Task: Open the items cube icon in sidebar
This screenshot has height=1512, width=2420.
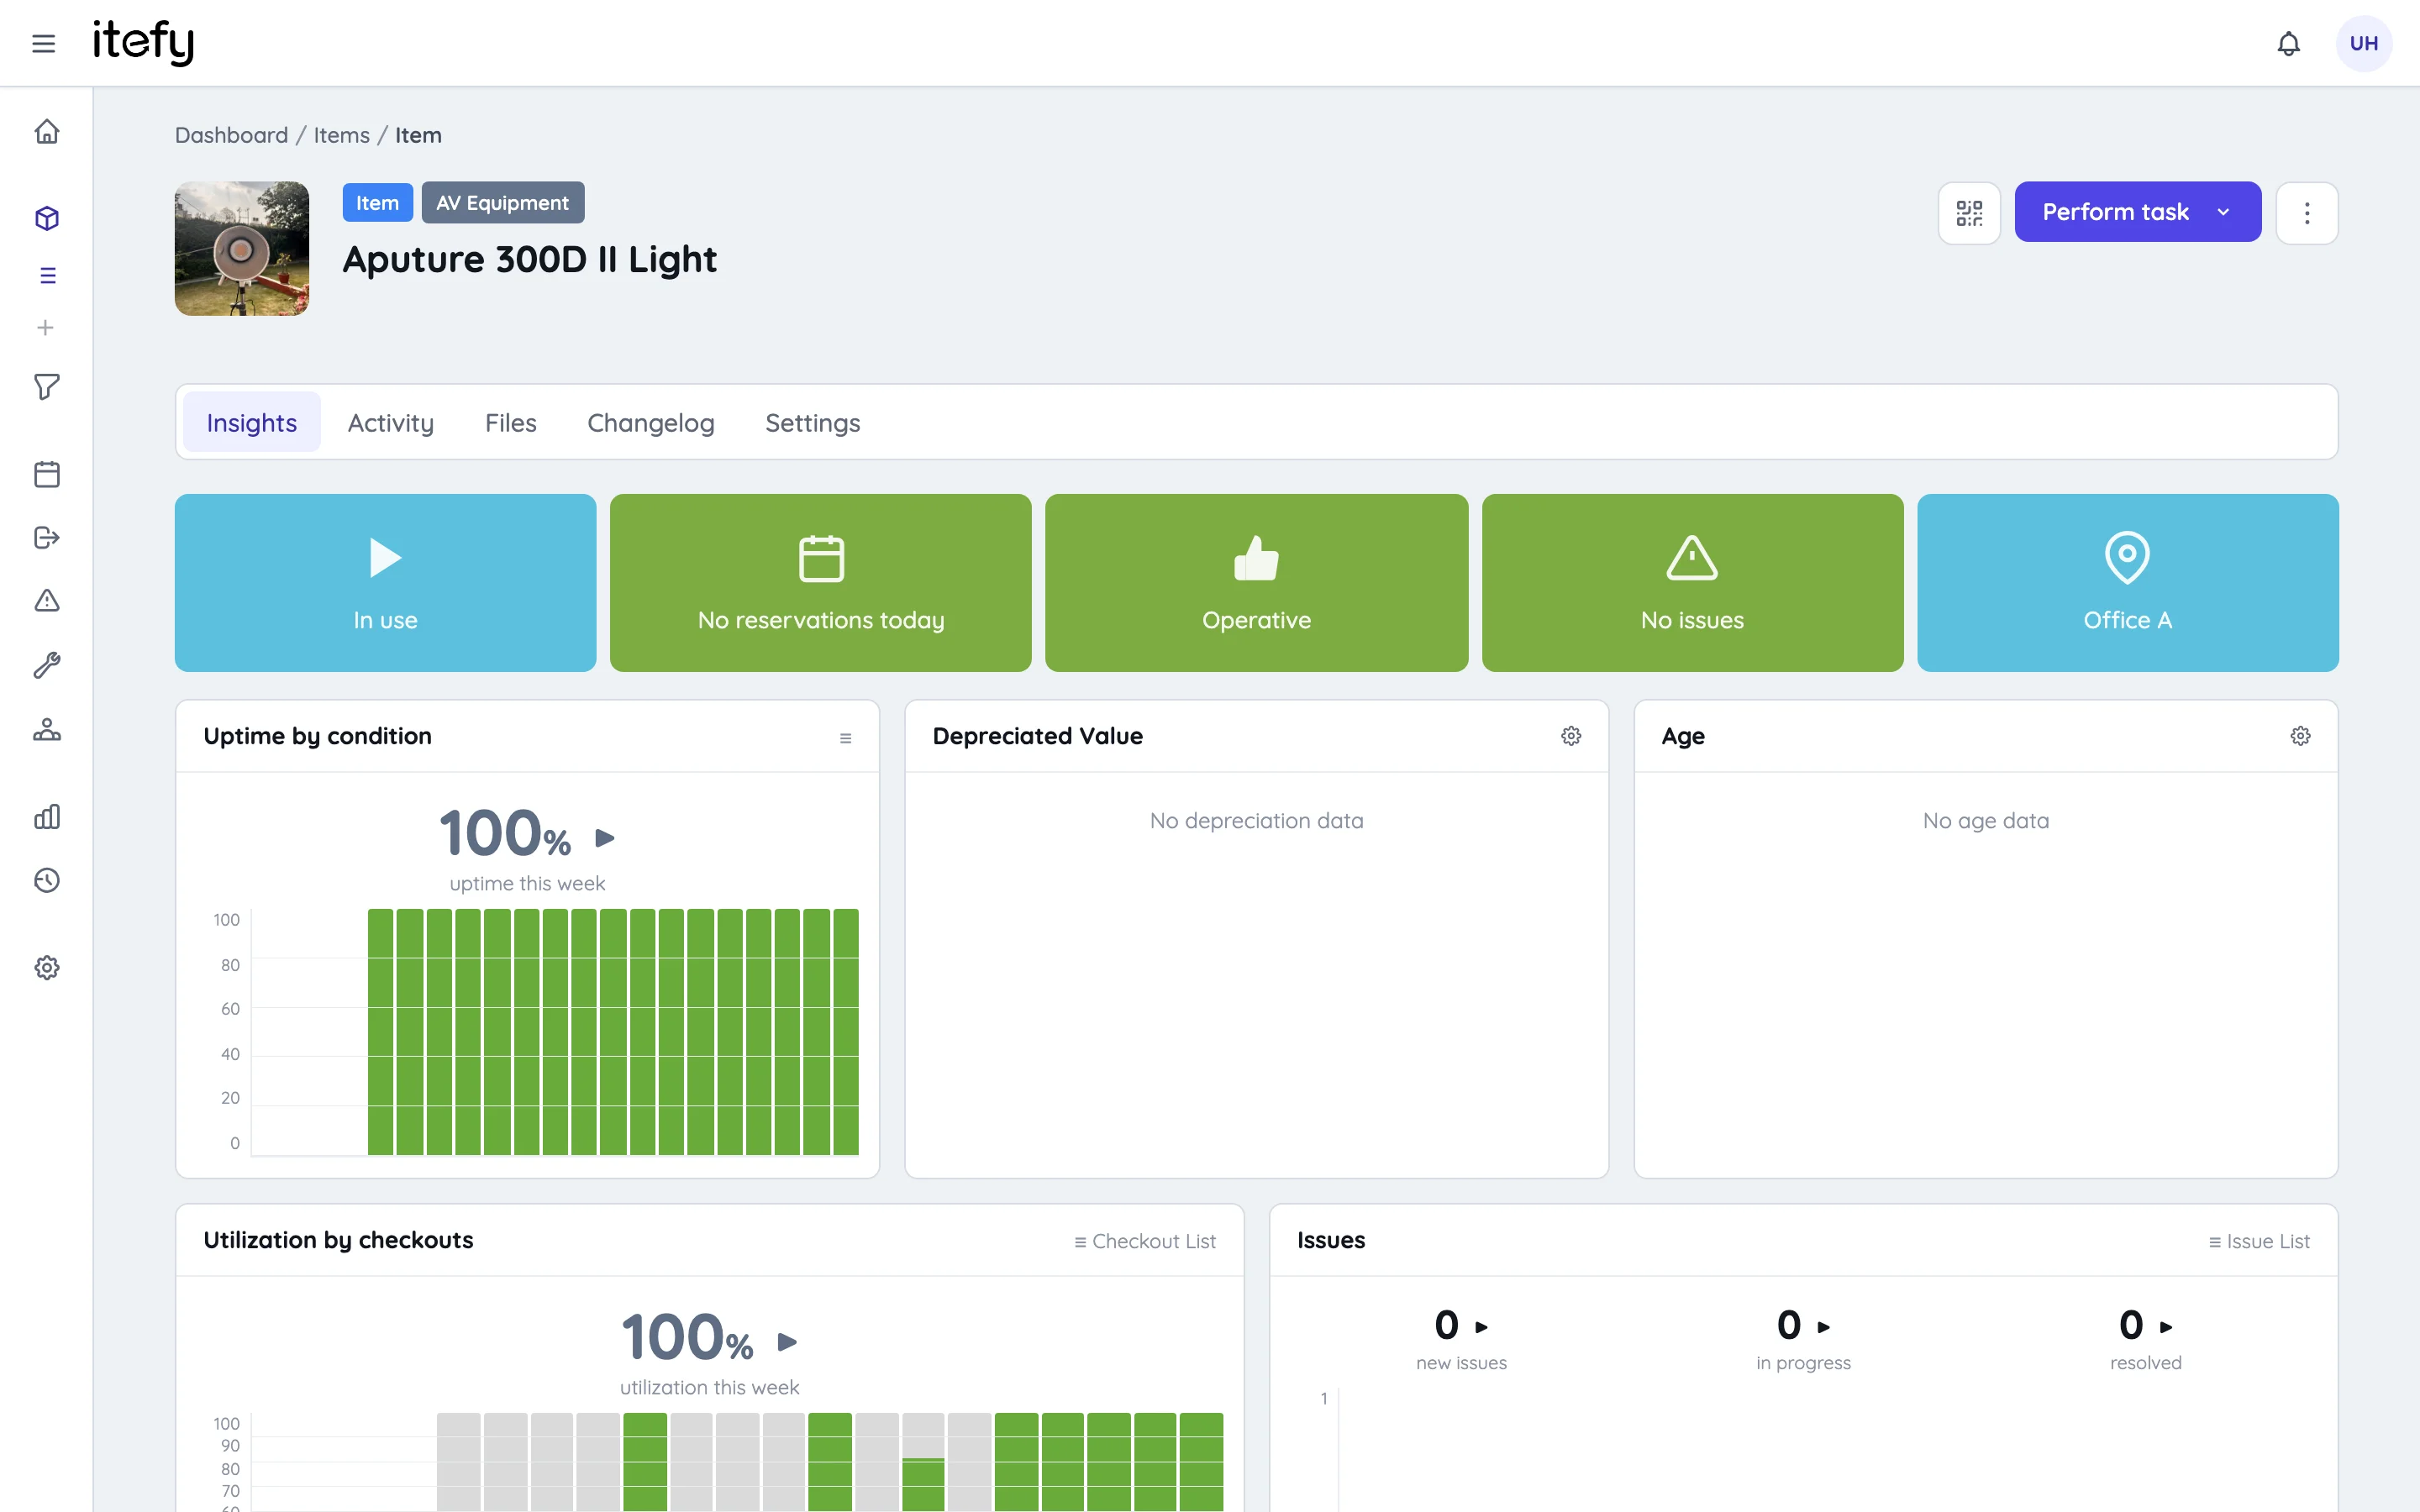Action: (47, 218)
